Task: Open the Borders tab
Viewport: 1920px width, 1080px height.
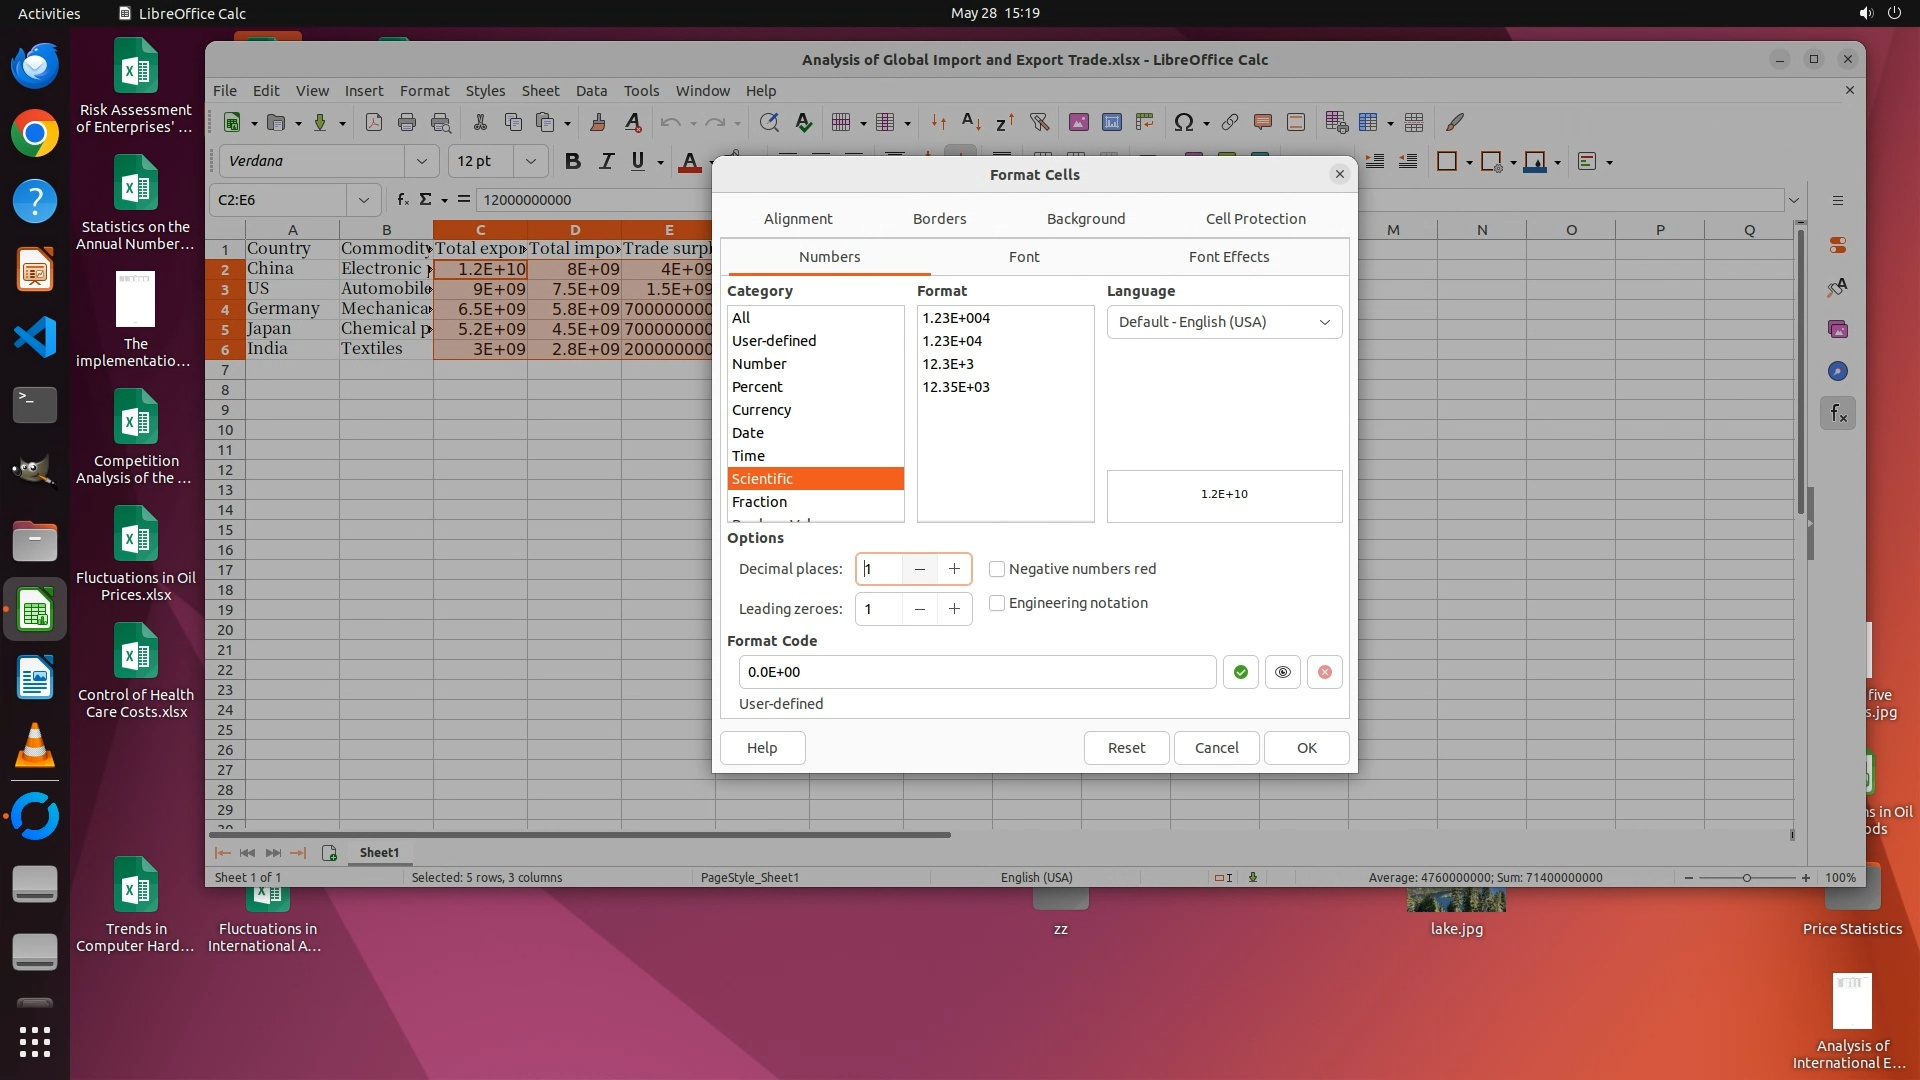Action: point(939,219)
